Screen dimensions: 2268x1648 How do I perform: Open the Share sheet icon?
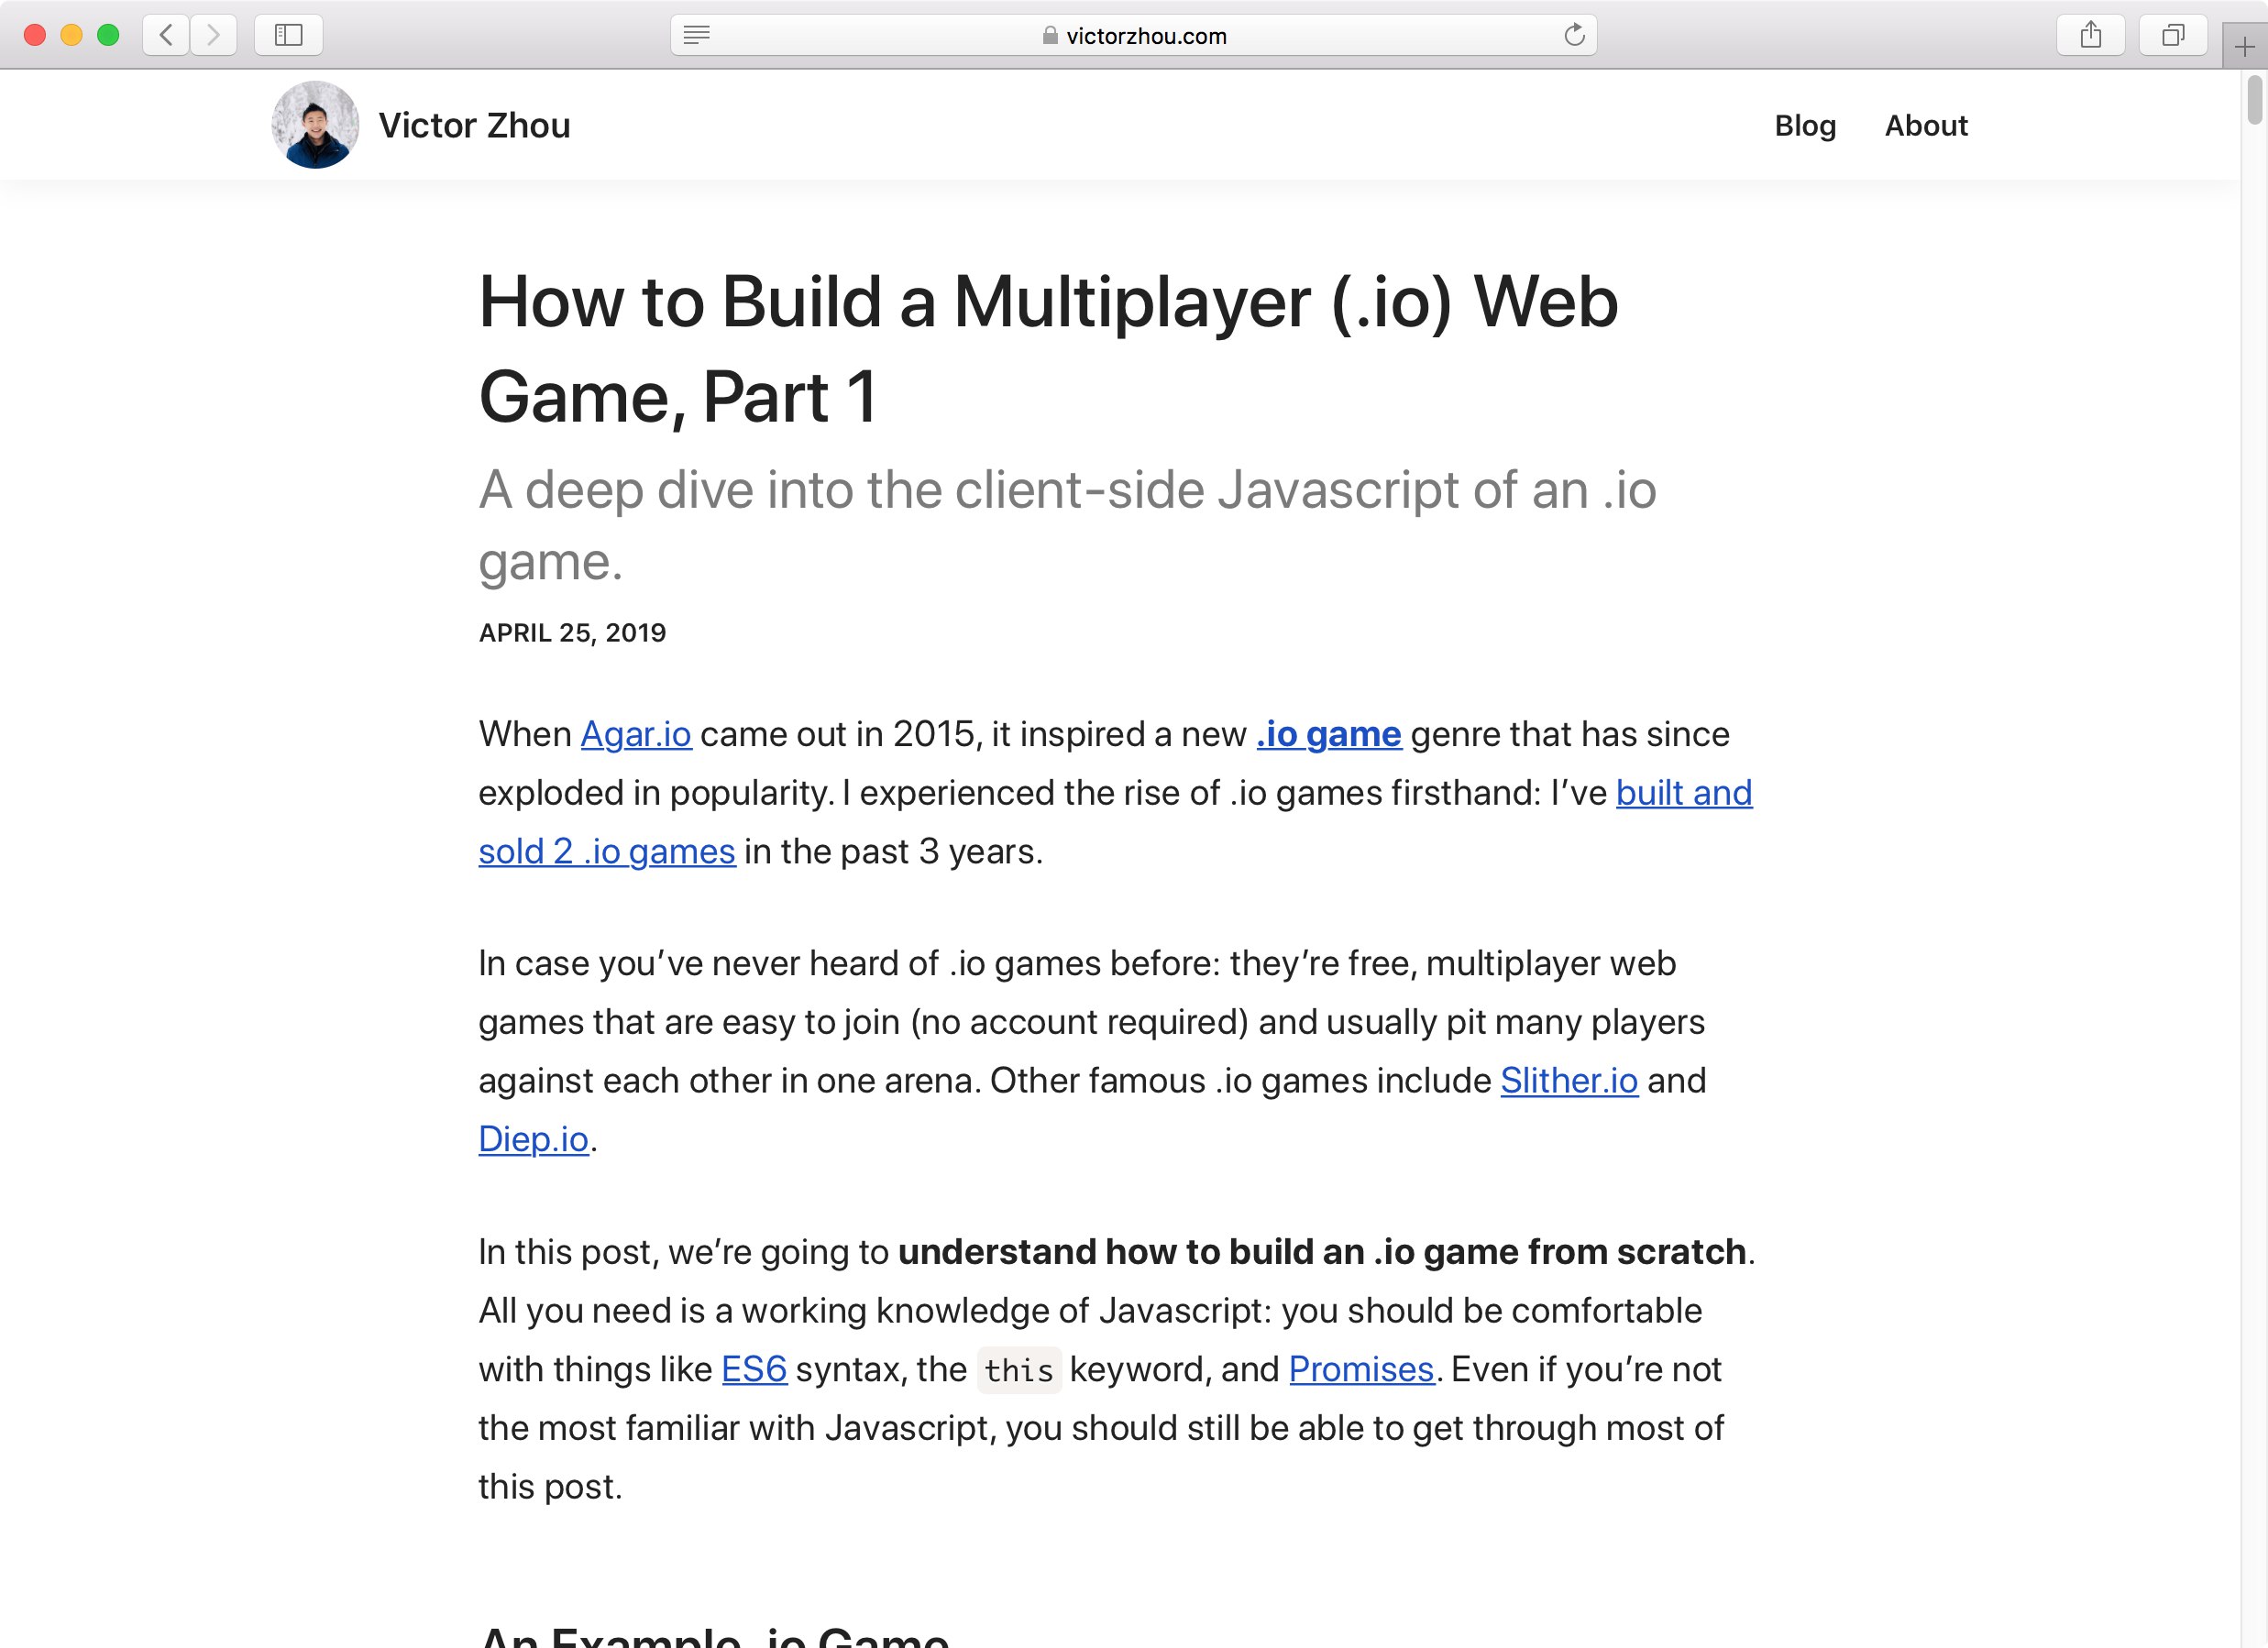[x=2090, y=35]
